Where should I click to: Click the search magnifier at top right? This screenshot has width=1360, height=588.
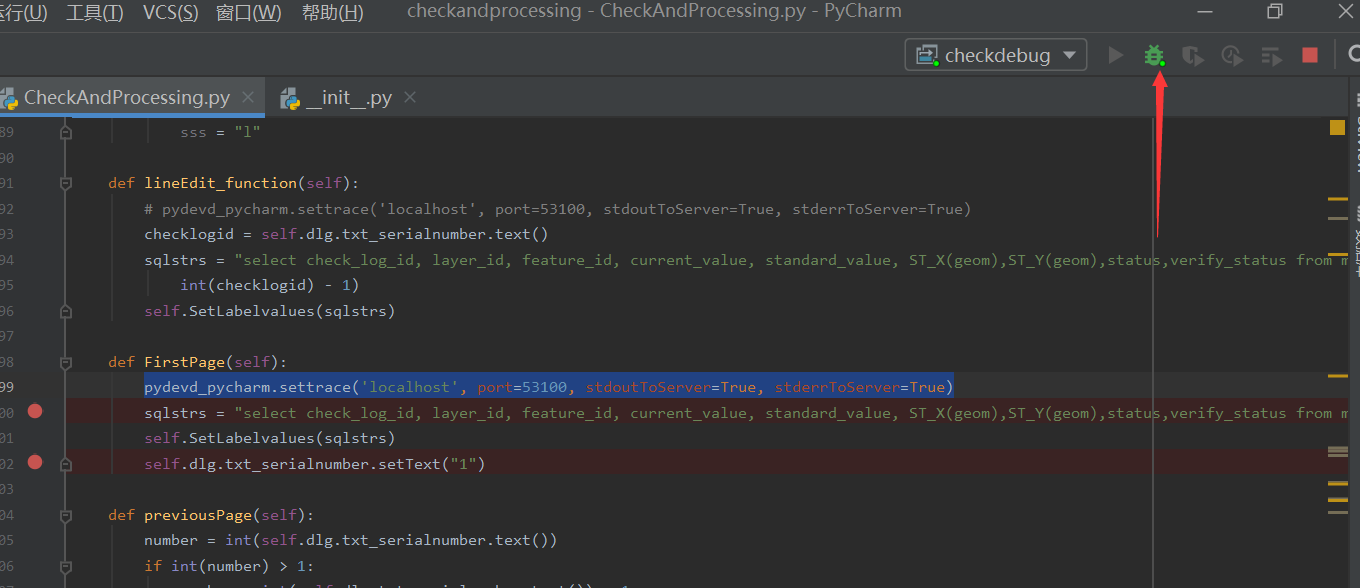point(1353,55)
